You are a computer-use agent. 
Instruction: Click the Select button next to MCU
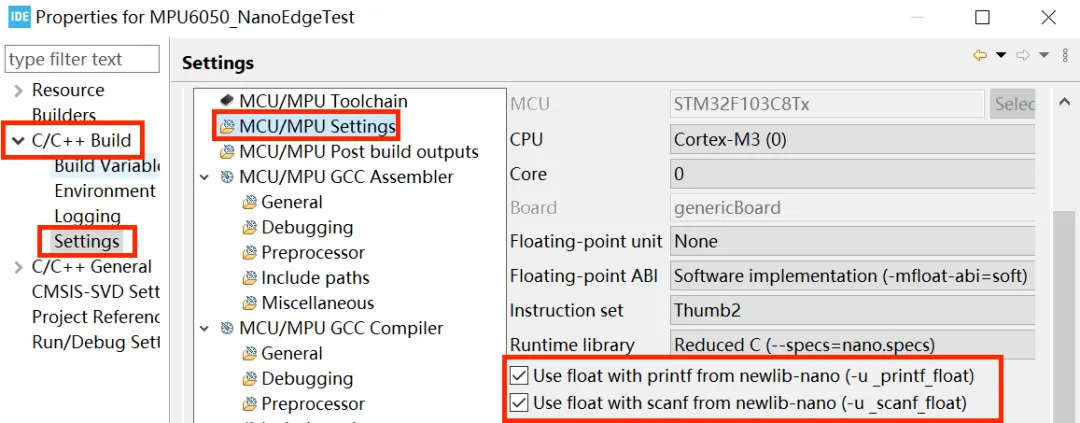click(1012, 104)
